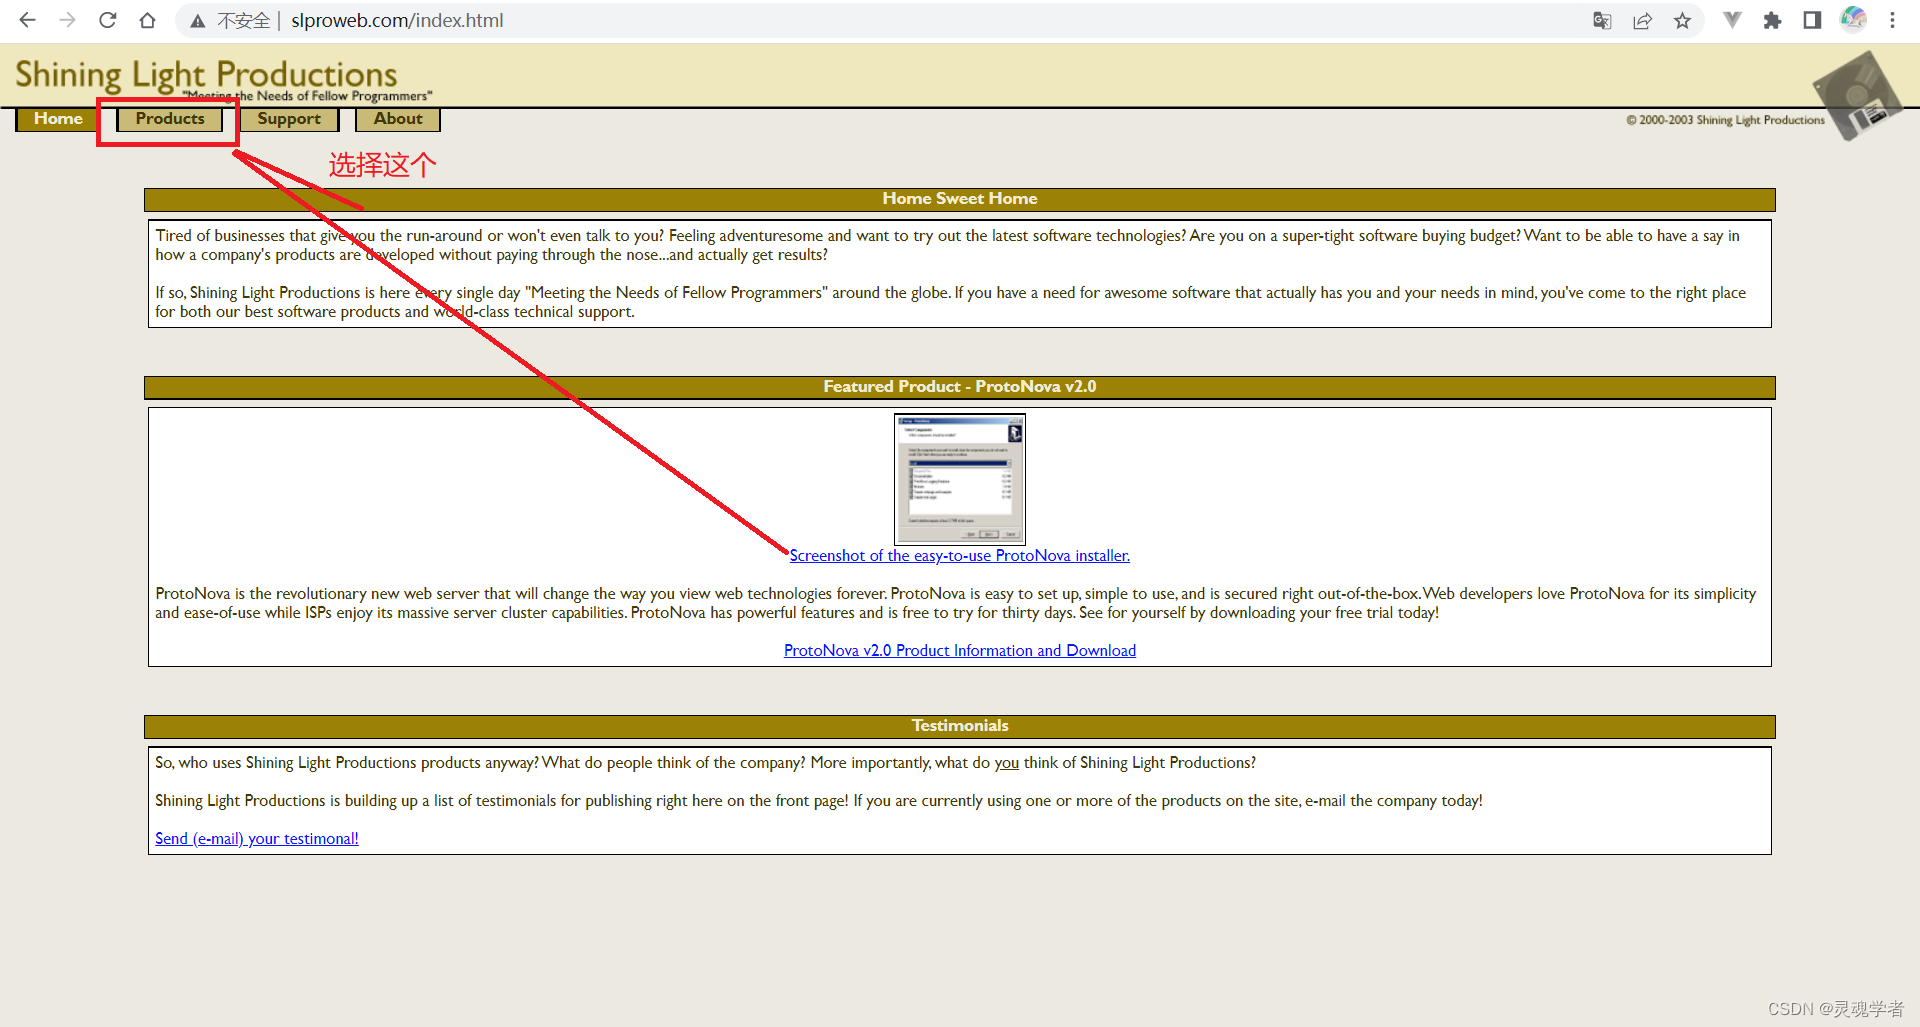Screen dimensions: 1920x1027
Task: Go forward to the next page
Action: [67, 20]
